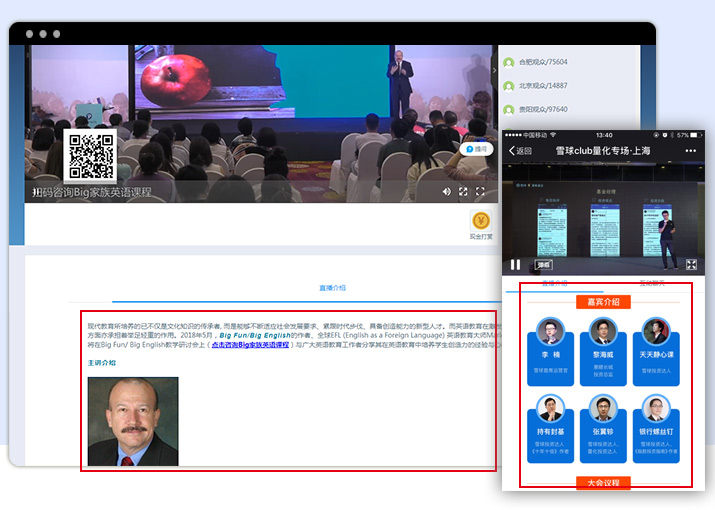Click the QR code on the video
Viewport: 715px width, 510px height.
[90, 155]
